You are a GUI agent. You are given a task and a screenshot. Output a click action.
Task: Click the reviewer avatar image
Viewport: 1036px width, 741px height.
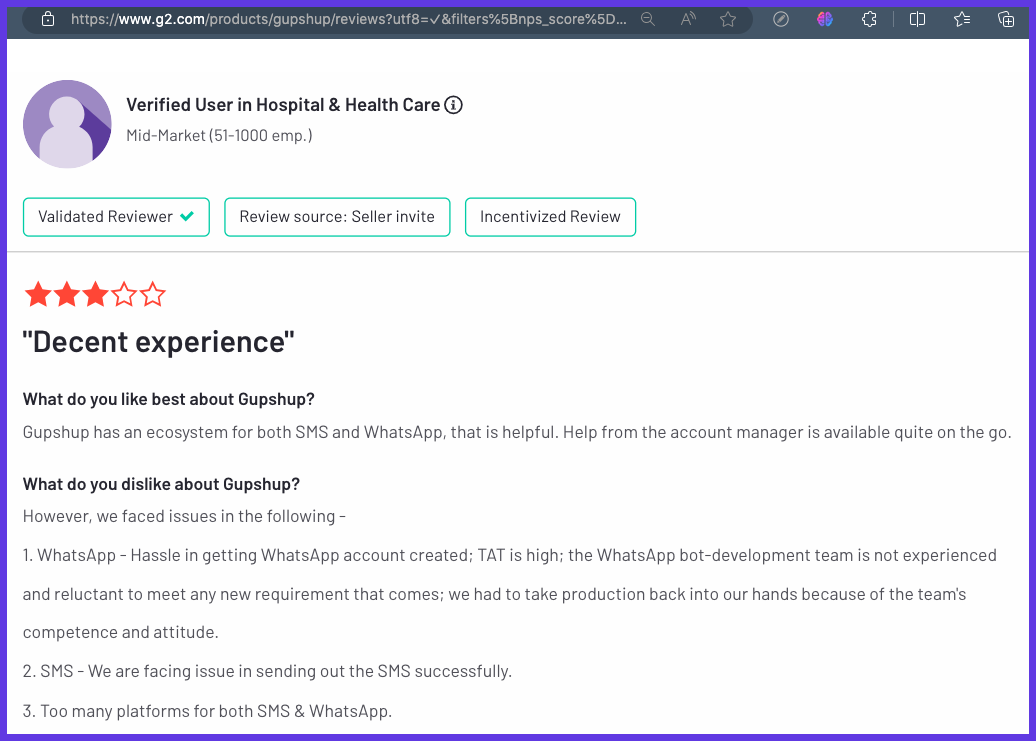coord(67,124)
